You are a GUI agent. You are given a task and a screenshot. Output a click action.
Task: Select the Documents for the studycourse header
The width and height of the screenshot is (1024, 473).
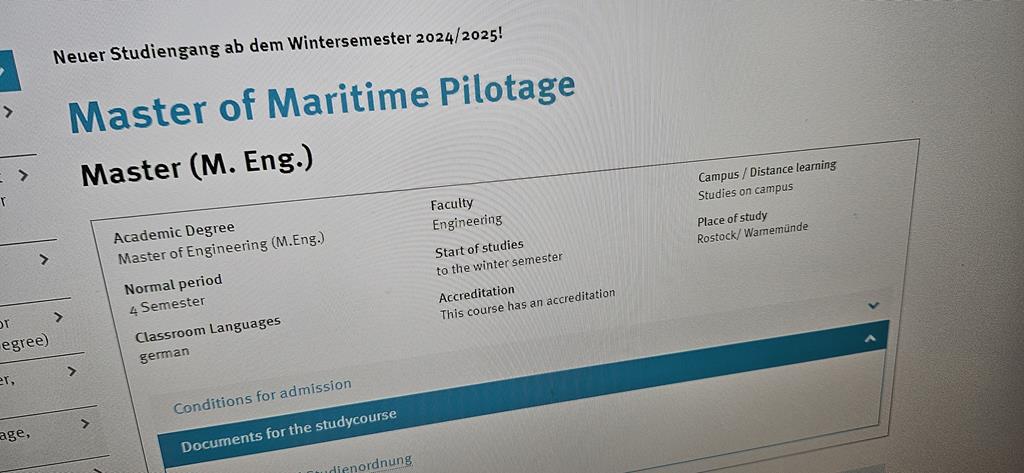(288, 429)
